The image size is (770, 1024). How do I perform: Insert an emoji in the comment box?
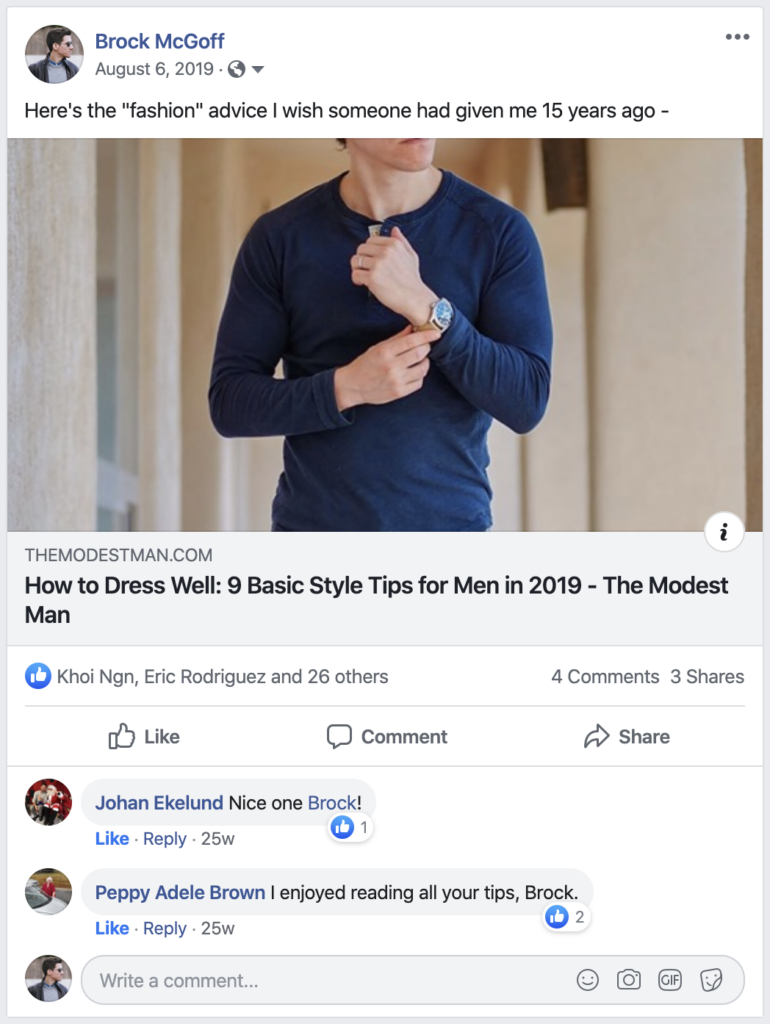coord(588,980)
